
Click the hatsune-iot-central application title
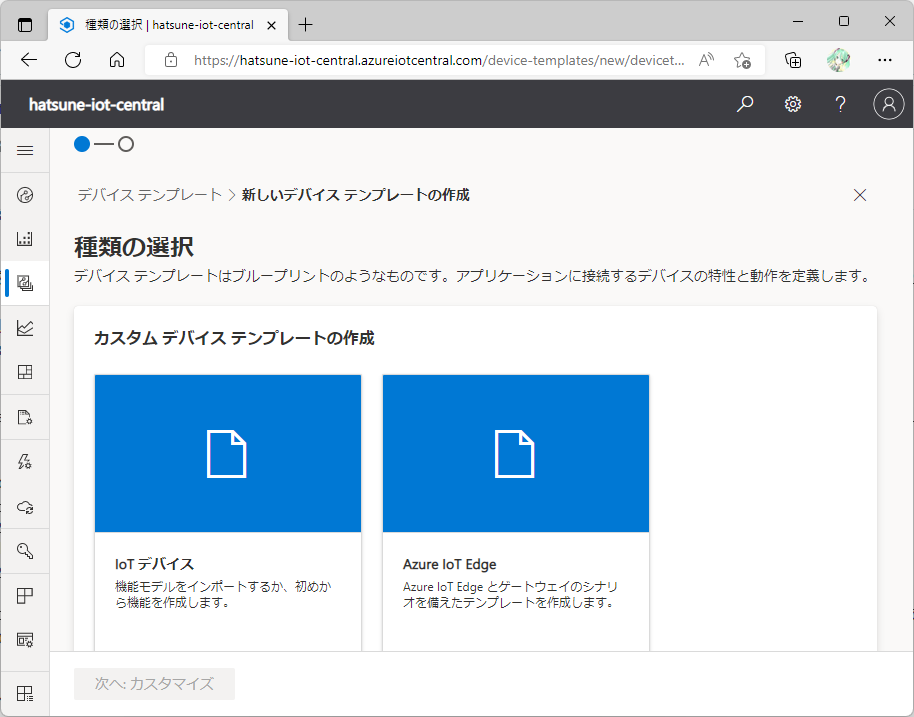point(97,105)
